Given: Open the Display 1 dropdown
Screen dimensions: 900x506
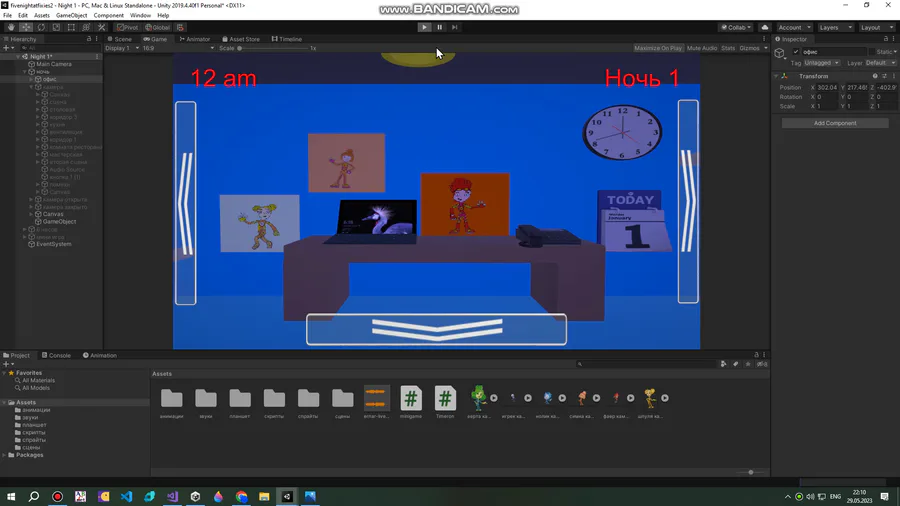Looking at the screenshot, I should 122,48.
